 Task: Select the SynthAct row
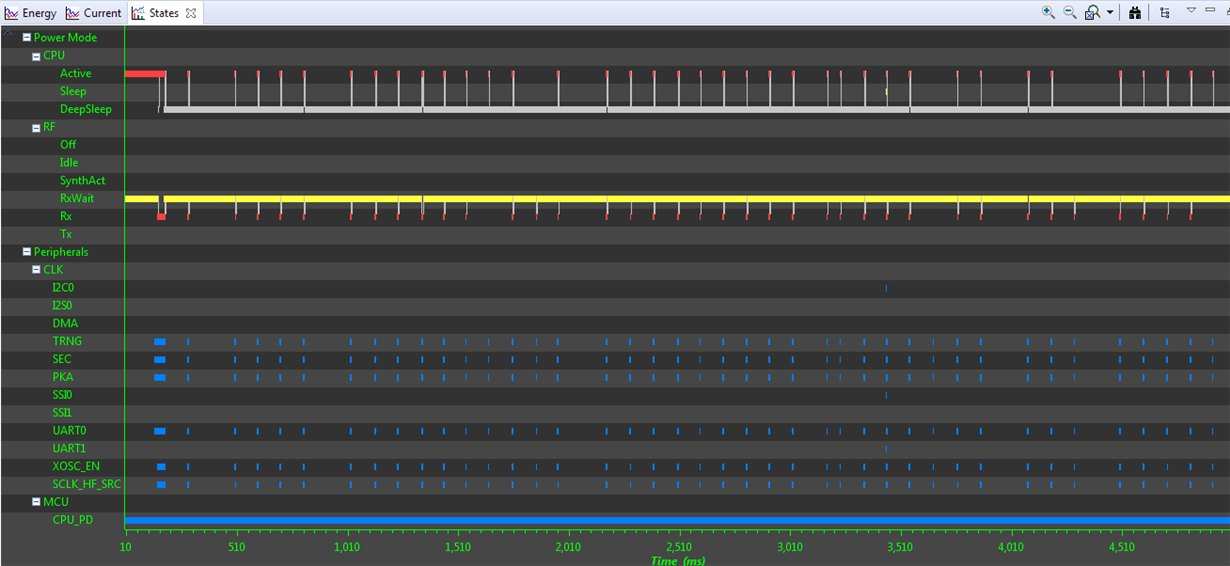tap(82, 181)
